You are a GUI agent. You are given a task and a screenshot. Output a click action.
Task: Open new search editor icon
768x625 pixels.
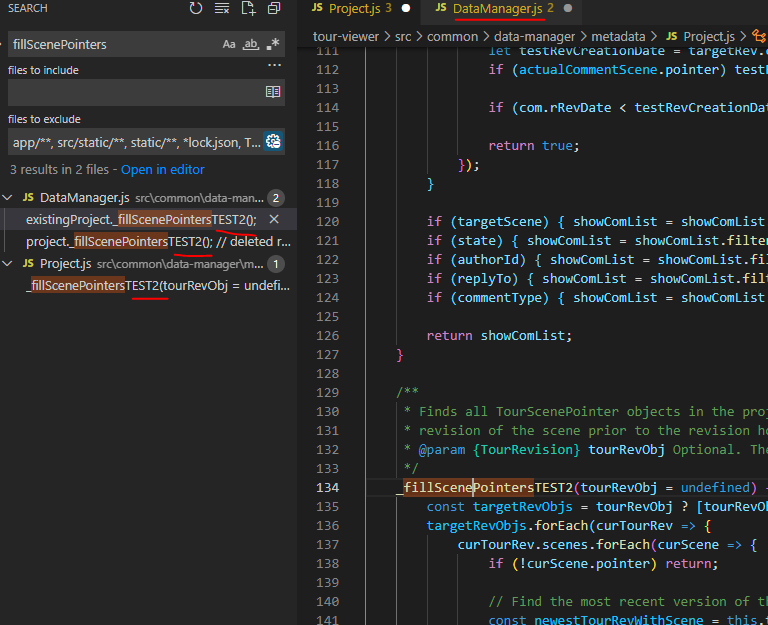(248, 8)
